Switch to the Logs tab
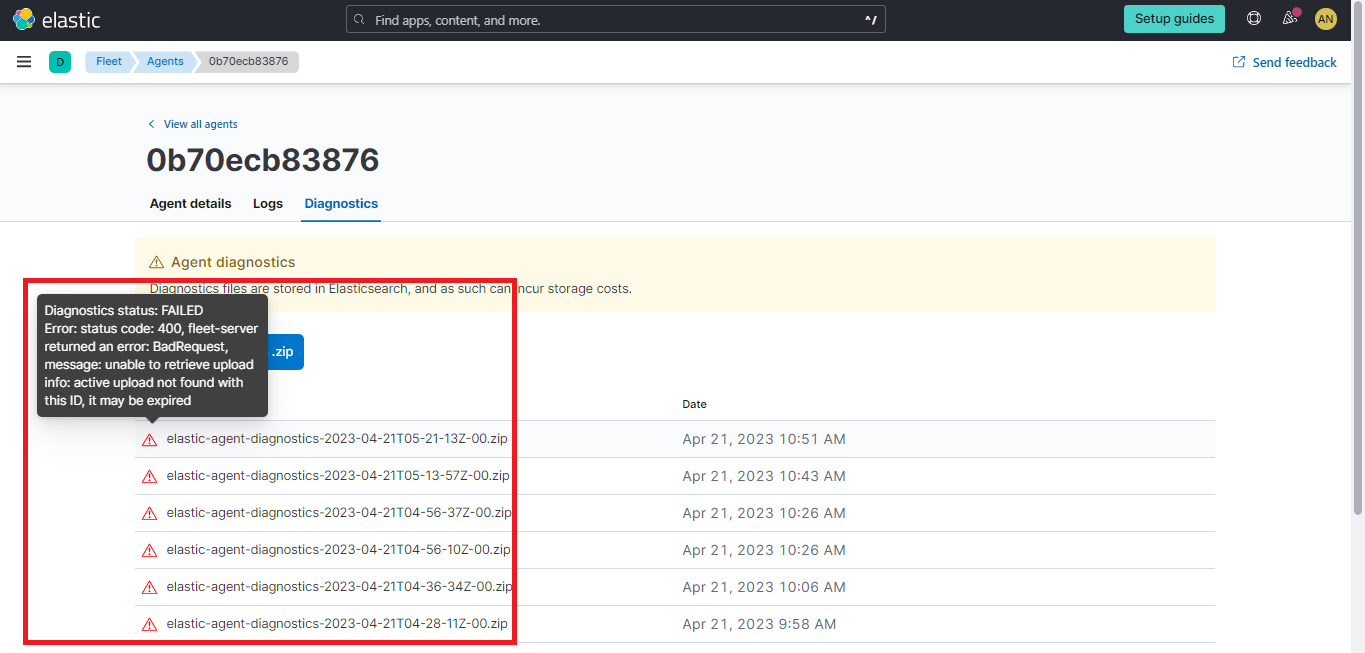Screen dimensions: 1365x653 coord(267,203)
